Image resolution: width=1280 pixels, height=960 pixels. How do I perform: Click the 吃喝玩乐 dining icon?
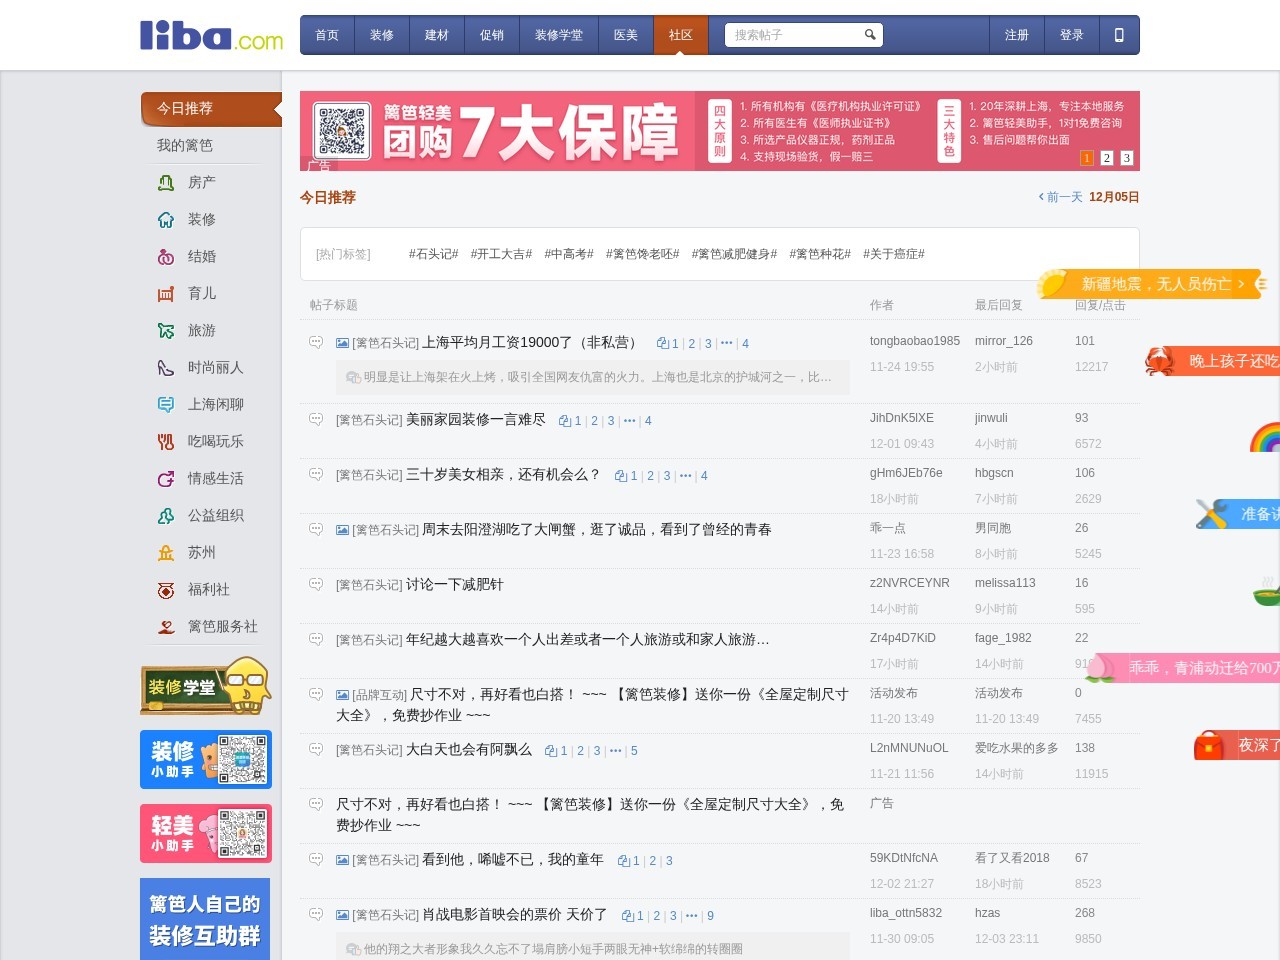[x=166, y=441]
